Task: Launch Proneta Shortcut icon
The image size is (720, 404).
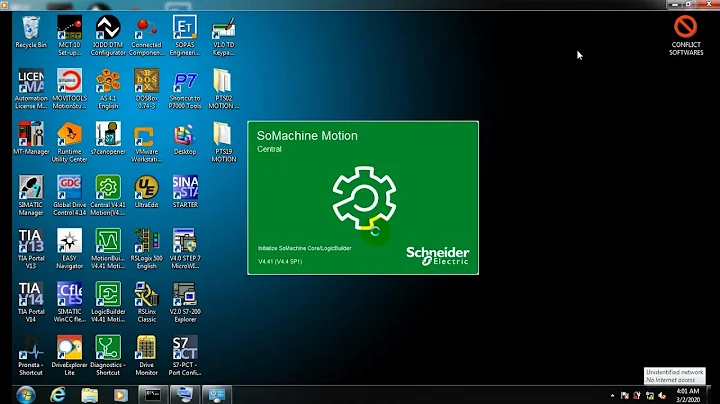Action: point(31,355)
